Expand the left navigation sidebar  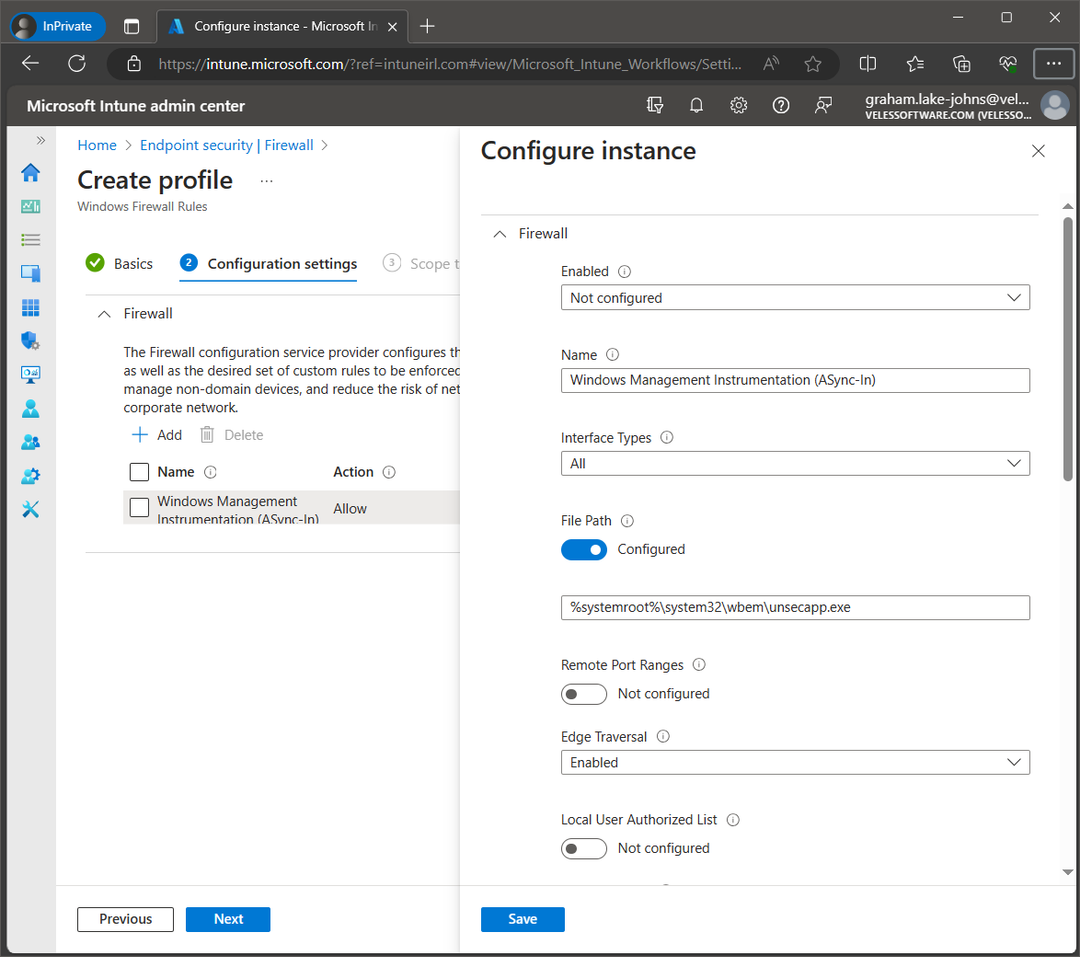[x=41, y=141]
